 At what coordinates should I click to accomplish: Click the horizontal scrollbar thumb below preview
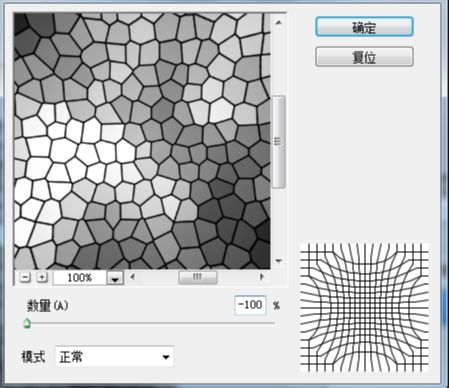pos(198,277)
